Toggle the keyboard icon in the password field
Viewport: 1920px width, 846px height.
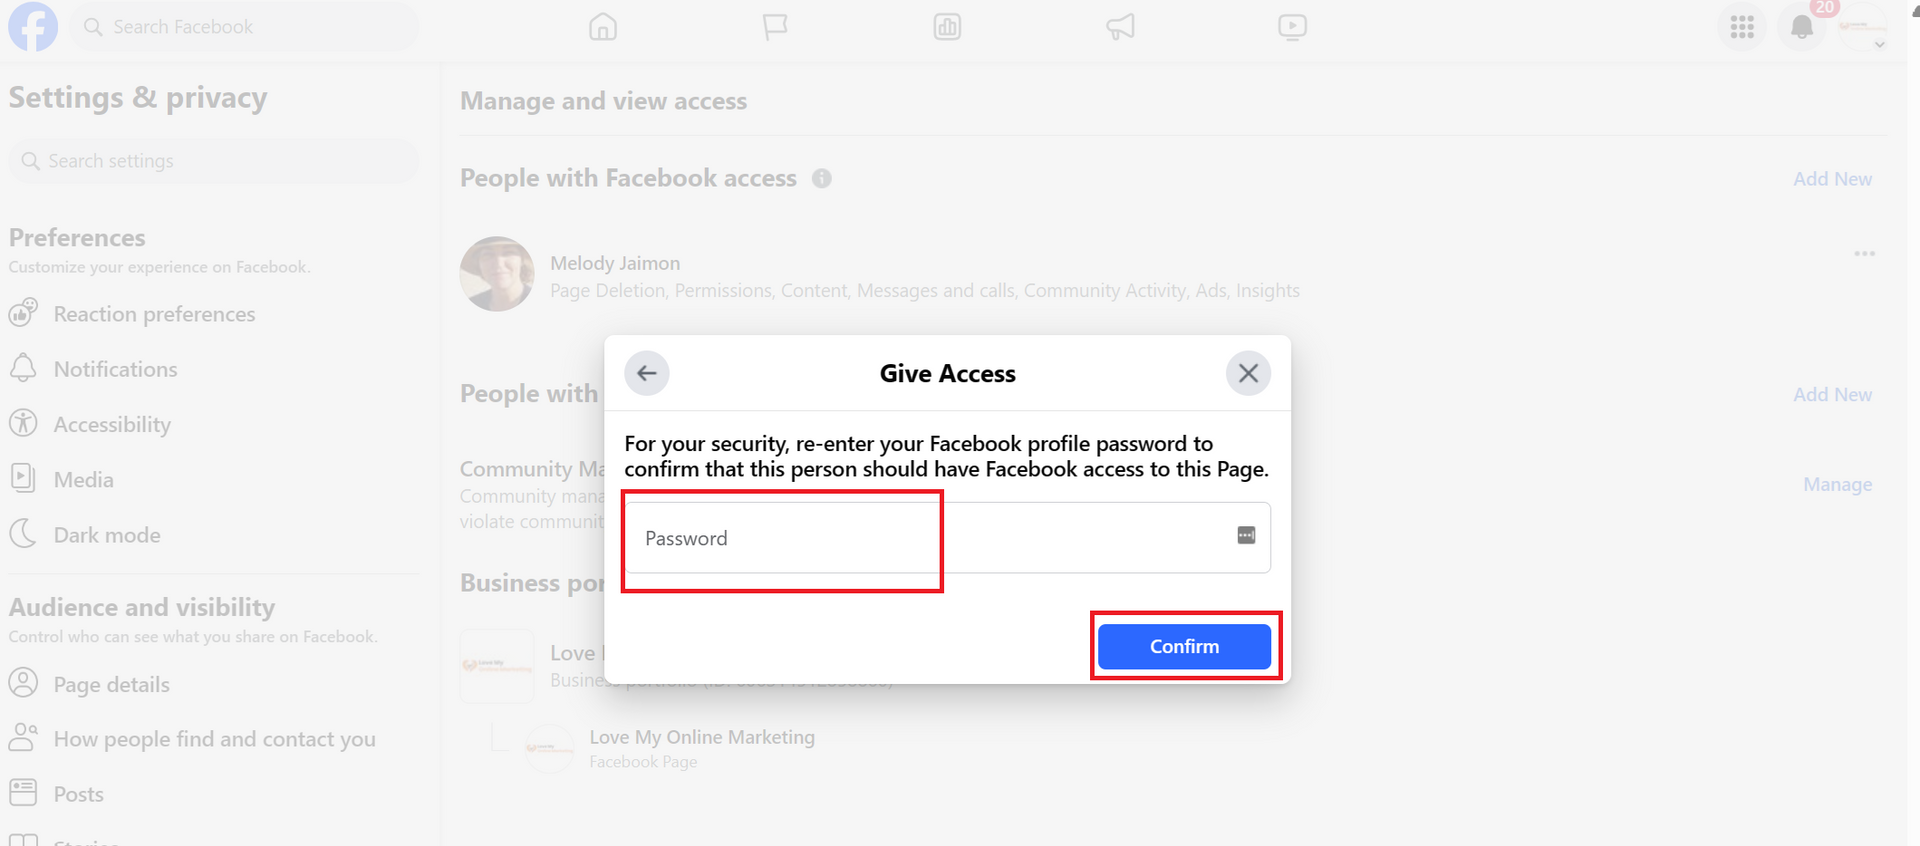[x=1246, y=535]
